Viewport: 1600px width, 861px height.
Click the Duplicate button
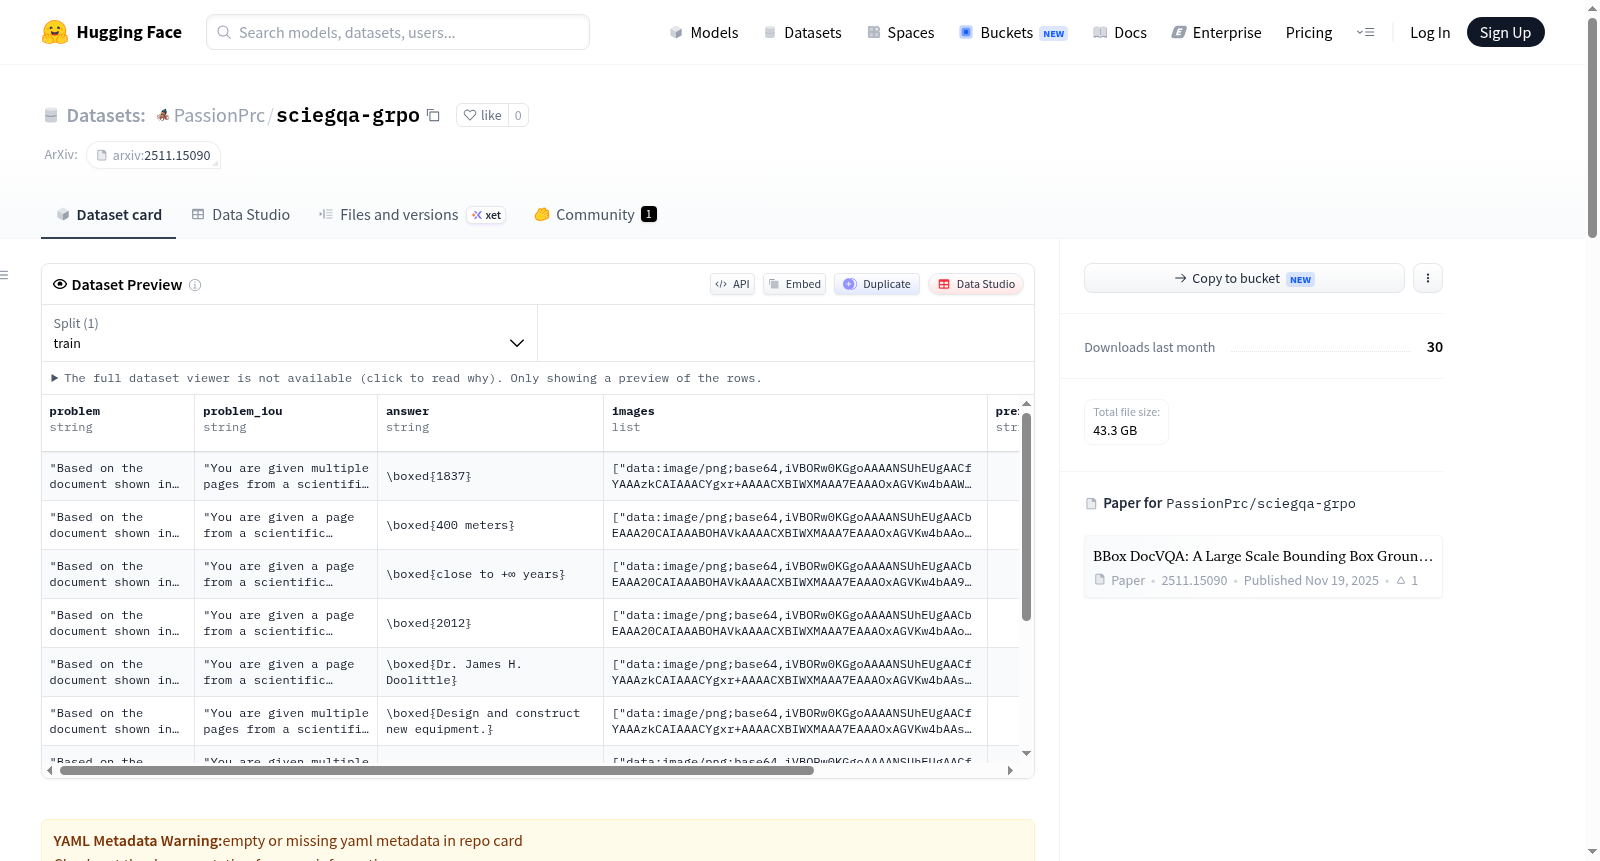(877, 284)
